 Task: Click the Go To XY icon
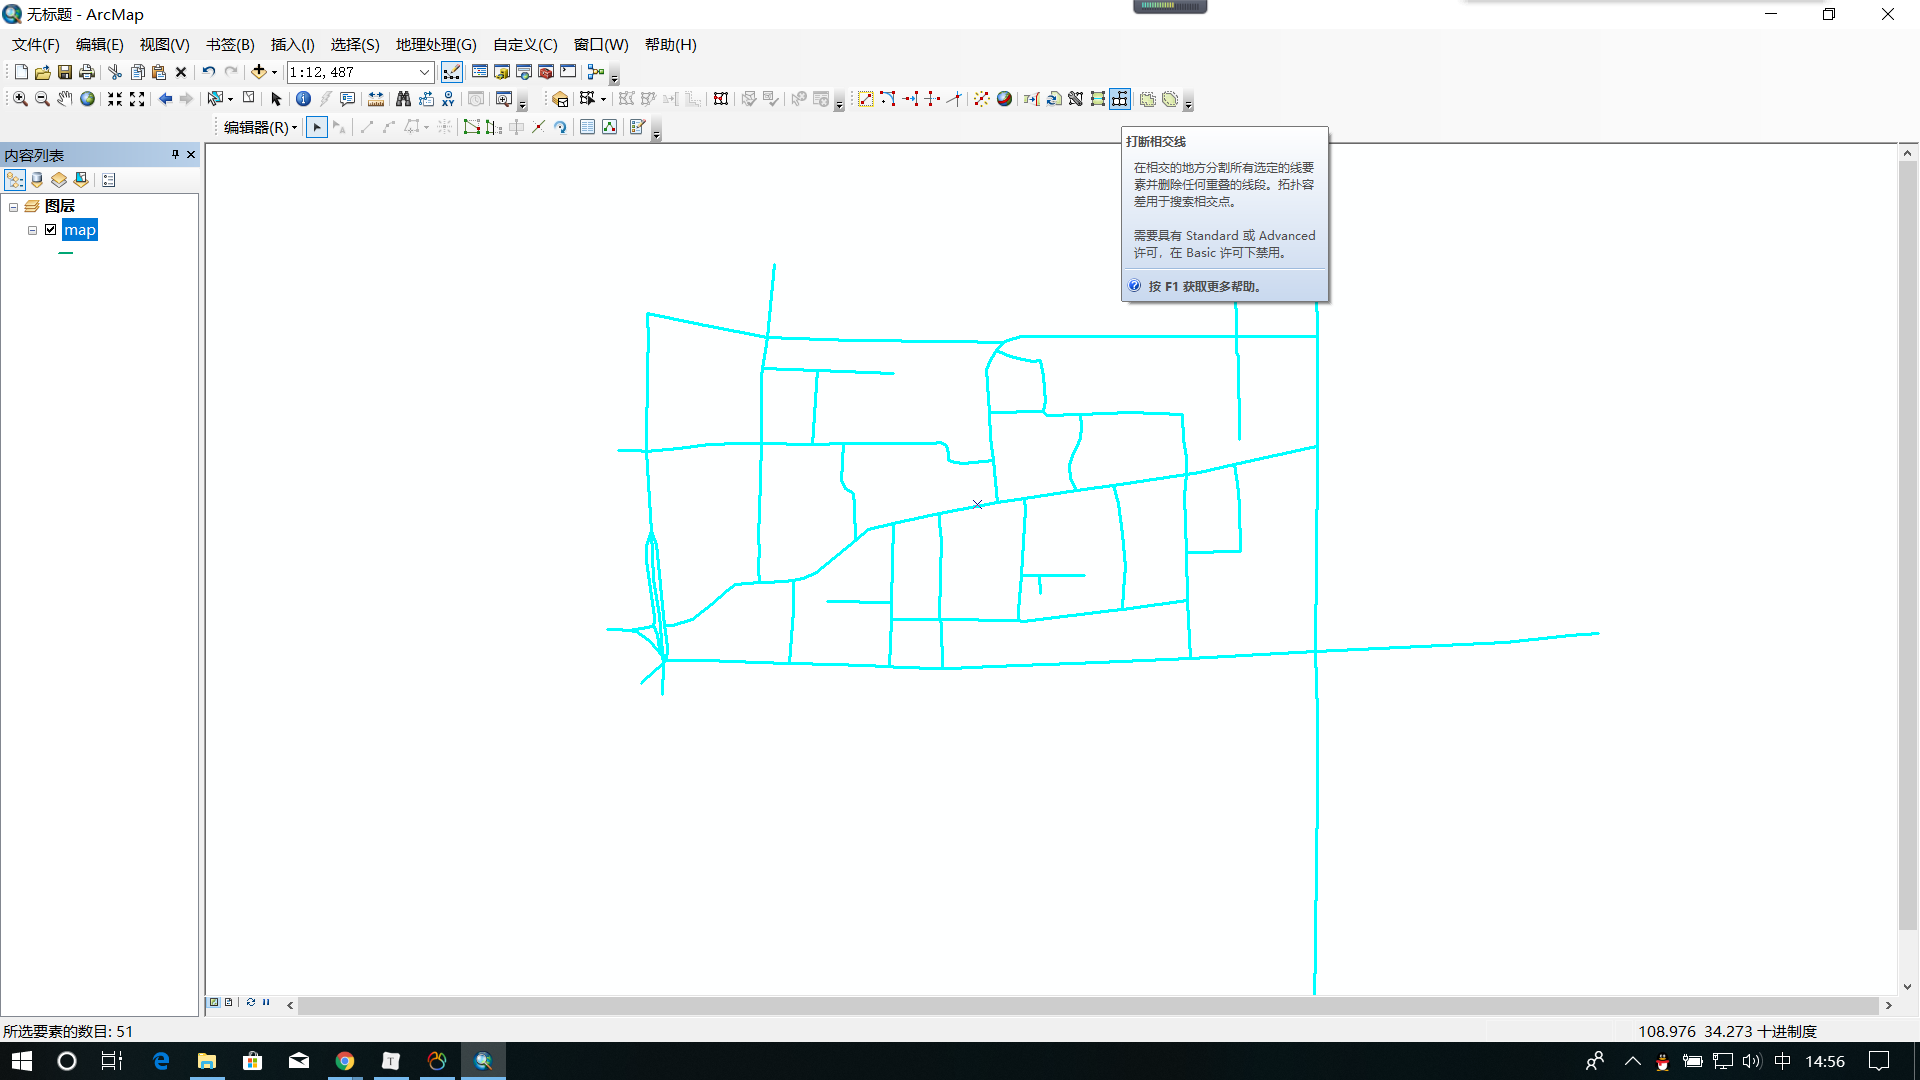[x=448, y=99]
